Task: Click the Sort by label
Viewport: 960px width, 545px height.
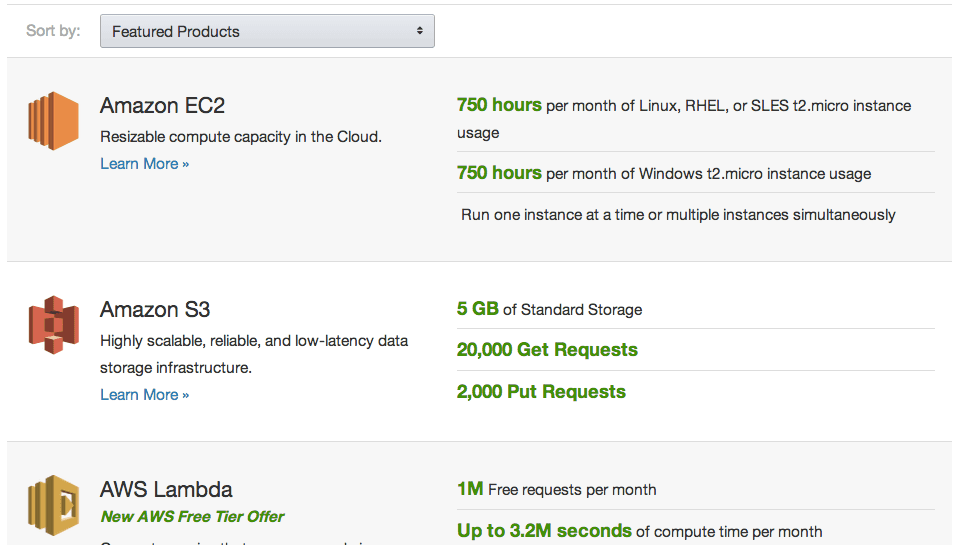Action: click(x=53, y=31)
